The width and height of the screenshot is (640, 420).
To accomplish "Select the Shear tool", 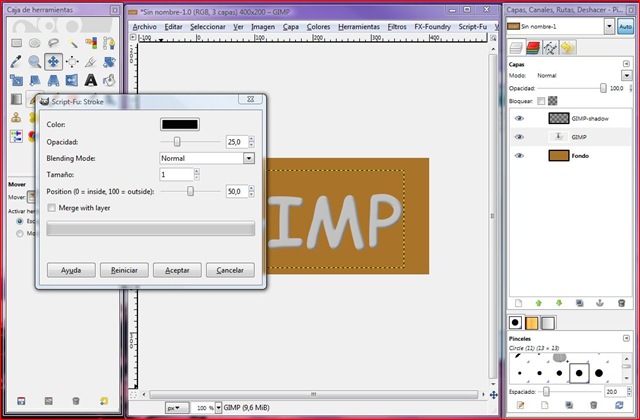I will click(35, 80).
